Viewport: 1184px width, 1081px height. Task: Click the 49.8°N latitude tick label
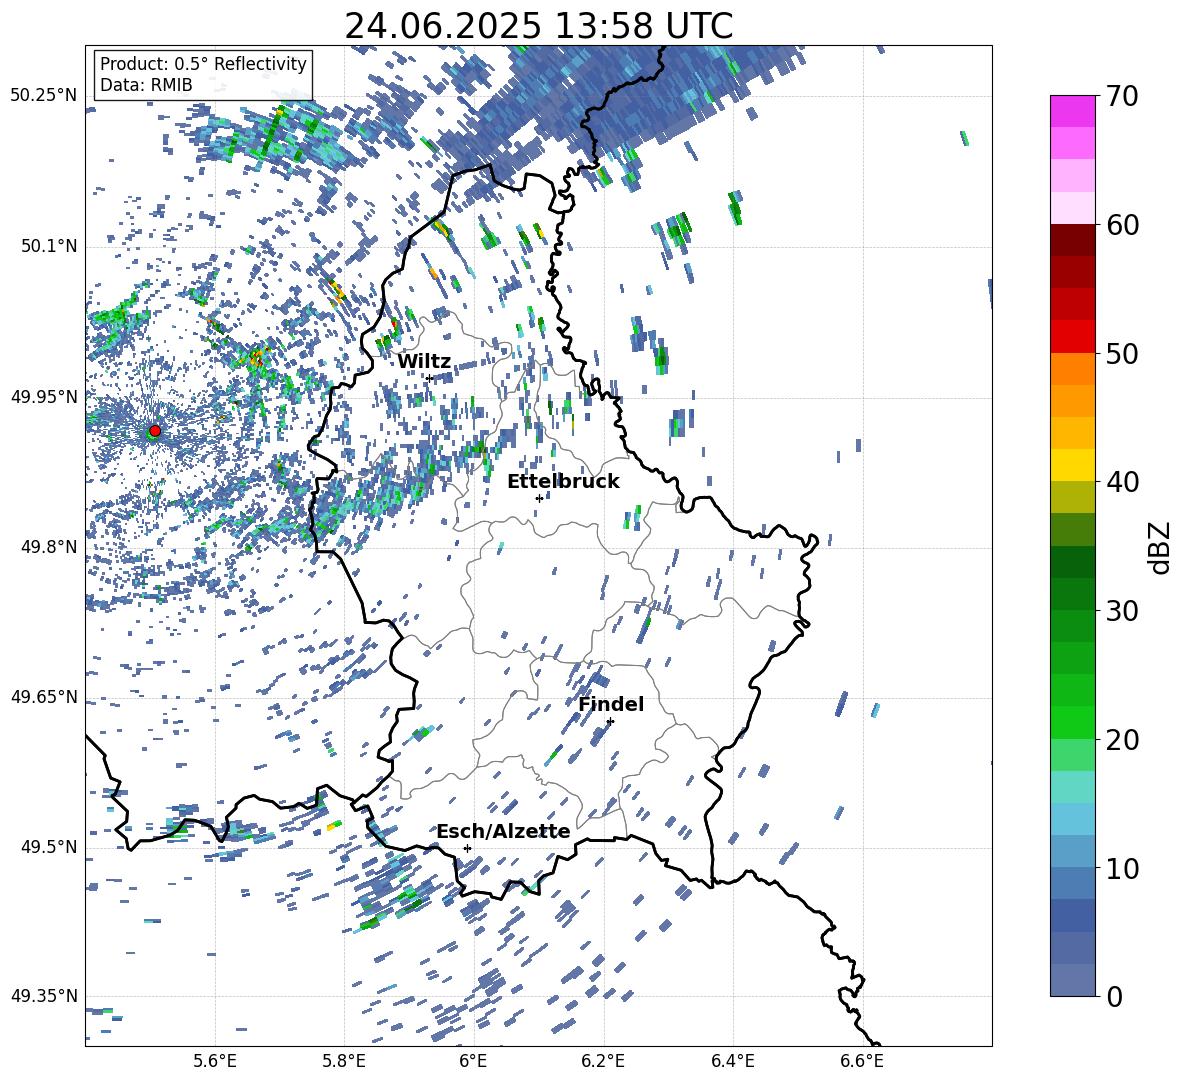tap(49, 547)
